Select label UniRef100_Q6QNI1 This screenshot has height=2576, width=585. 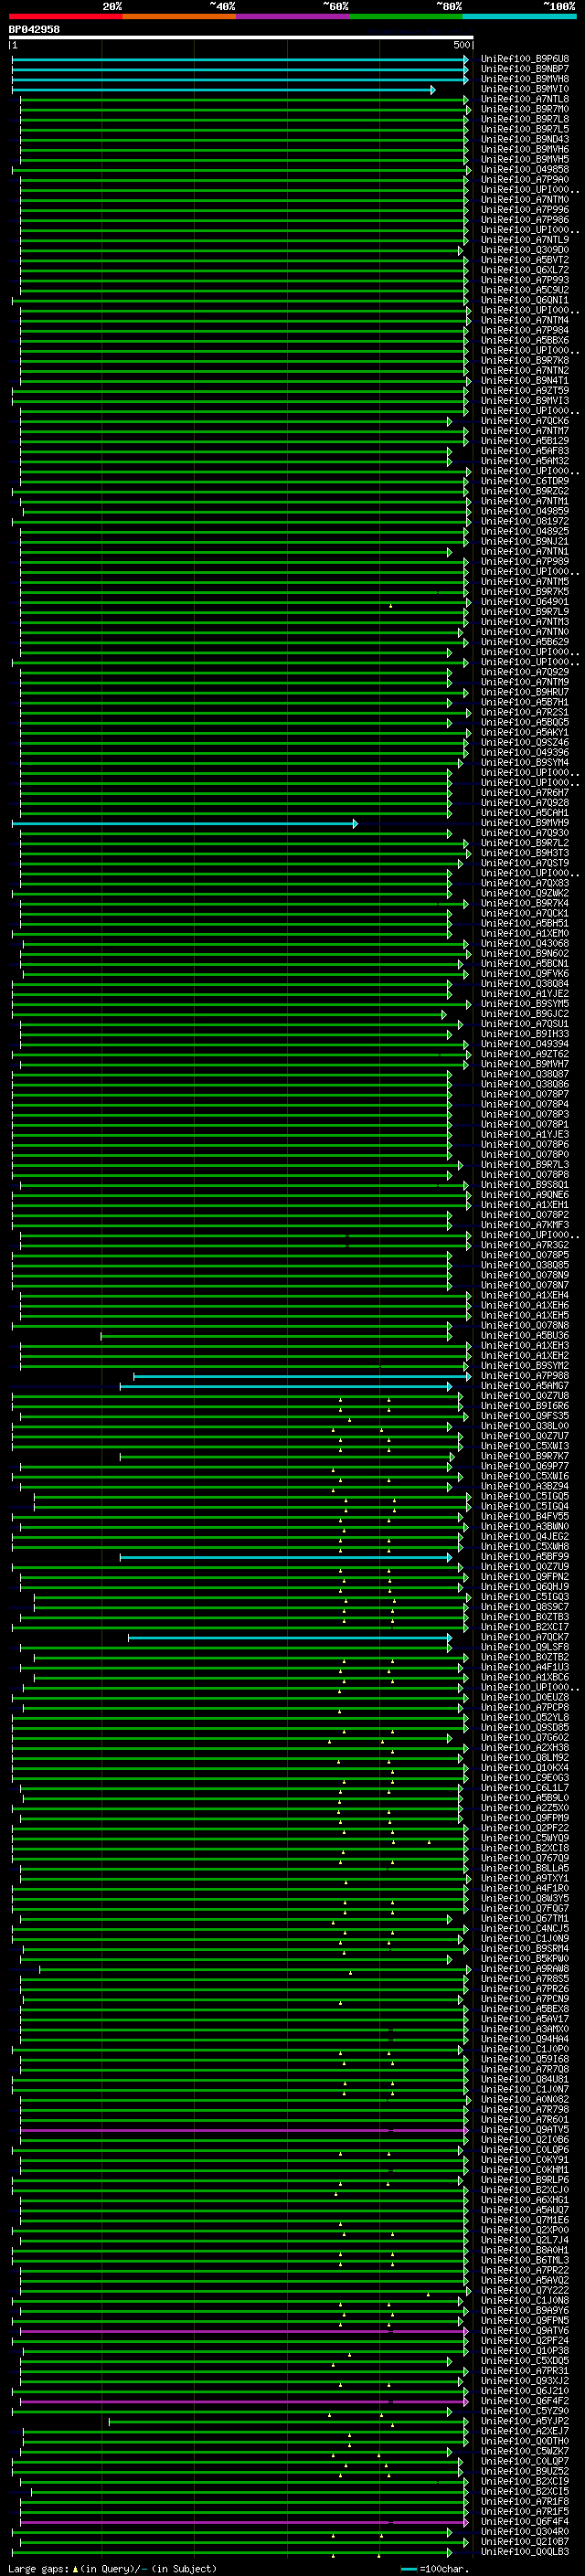click(525, 300)
